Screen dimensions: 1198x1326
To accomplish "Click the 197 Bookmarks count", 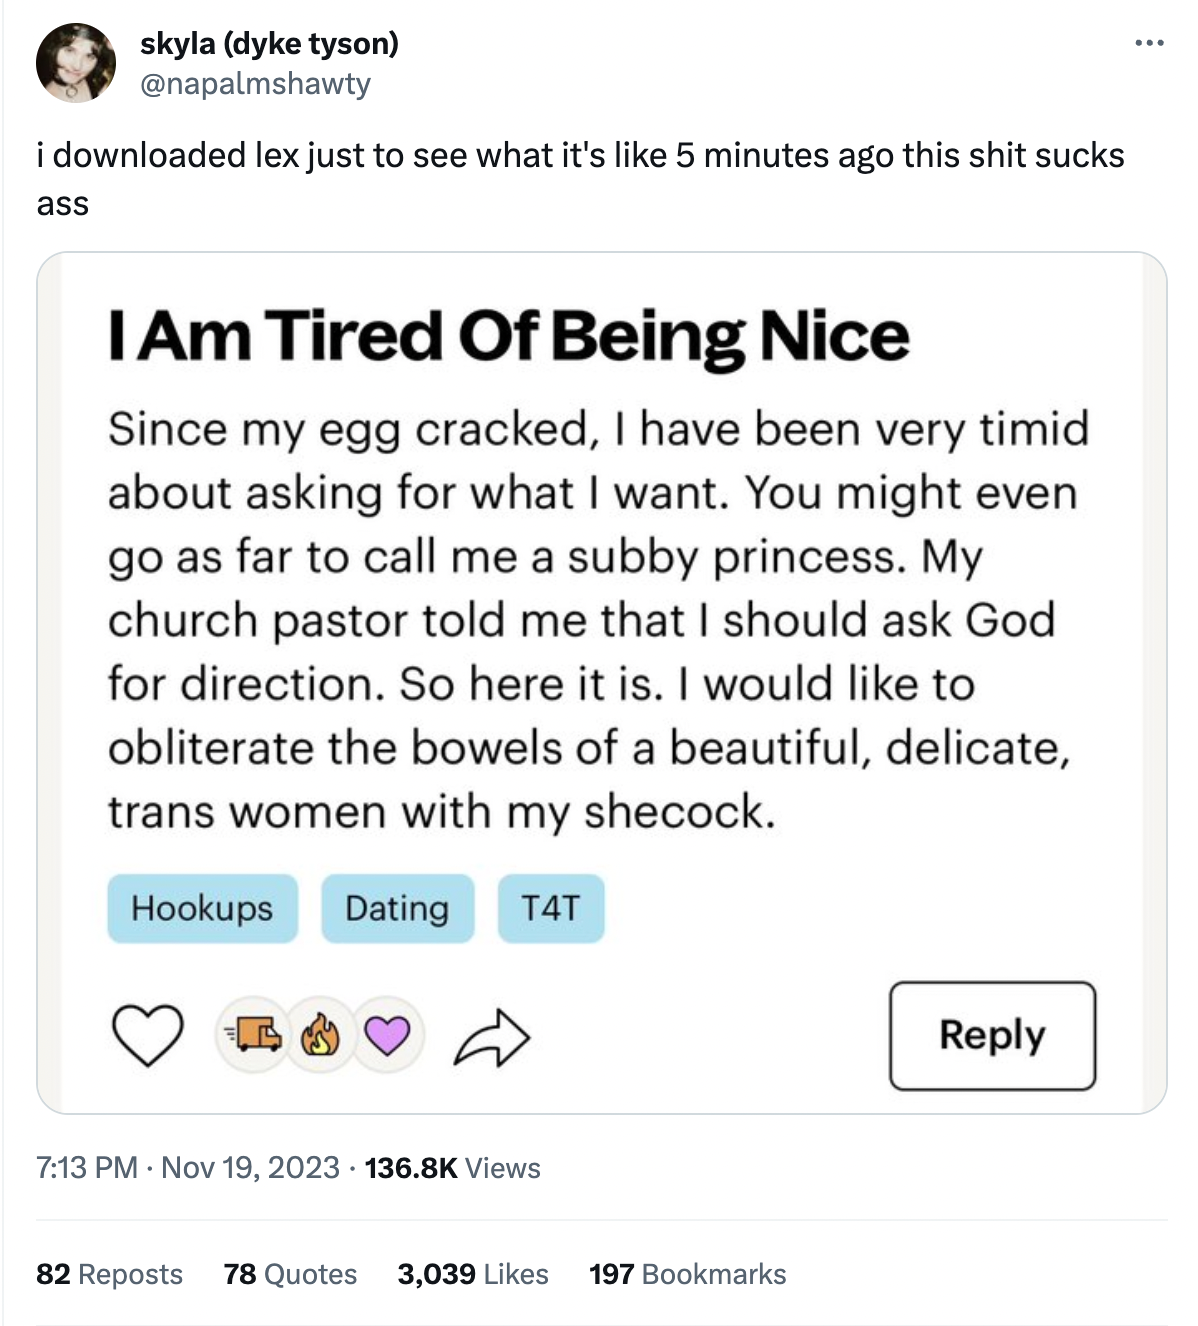I will point(687,1274).
